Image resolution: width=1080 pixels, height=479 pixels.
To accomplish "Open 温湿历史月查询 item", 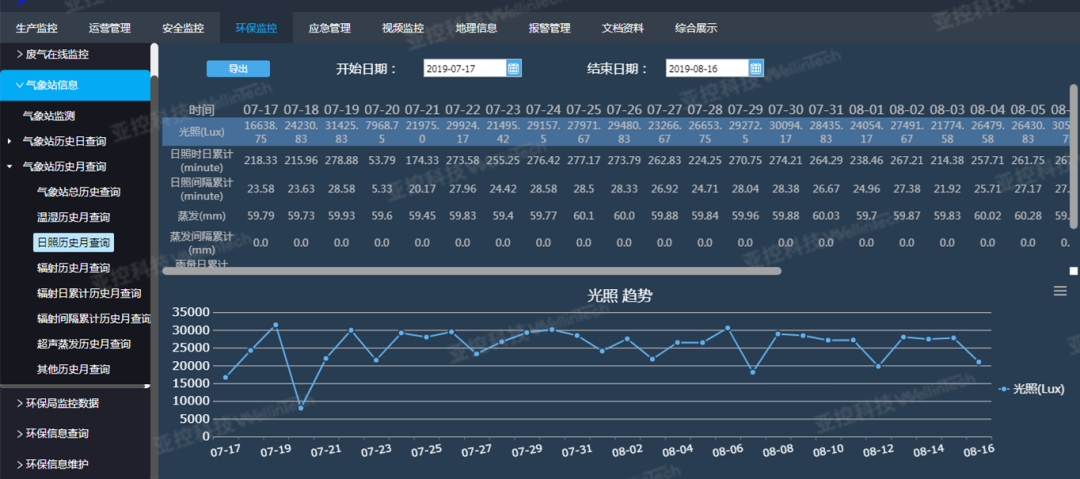I will [x=73, y=217].
